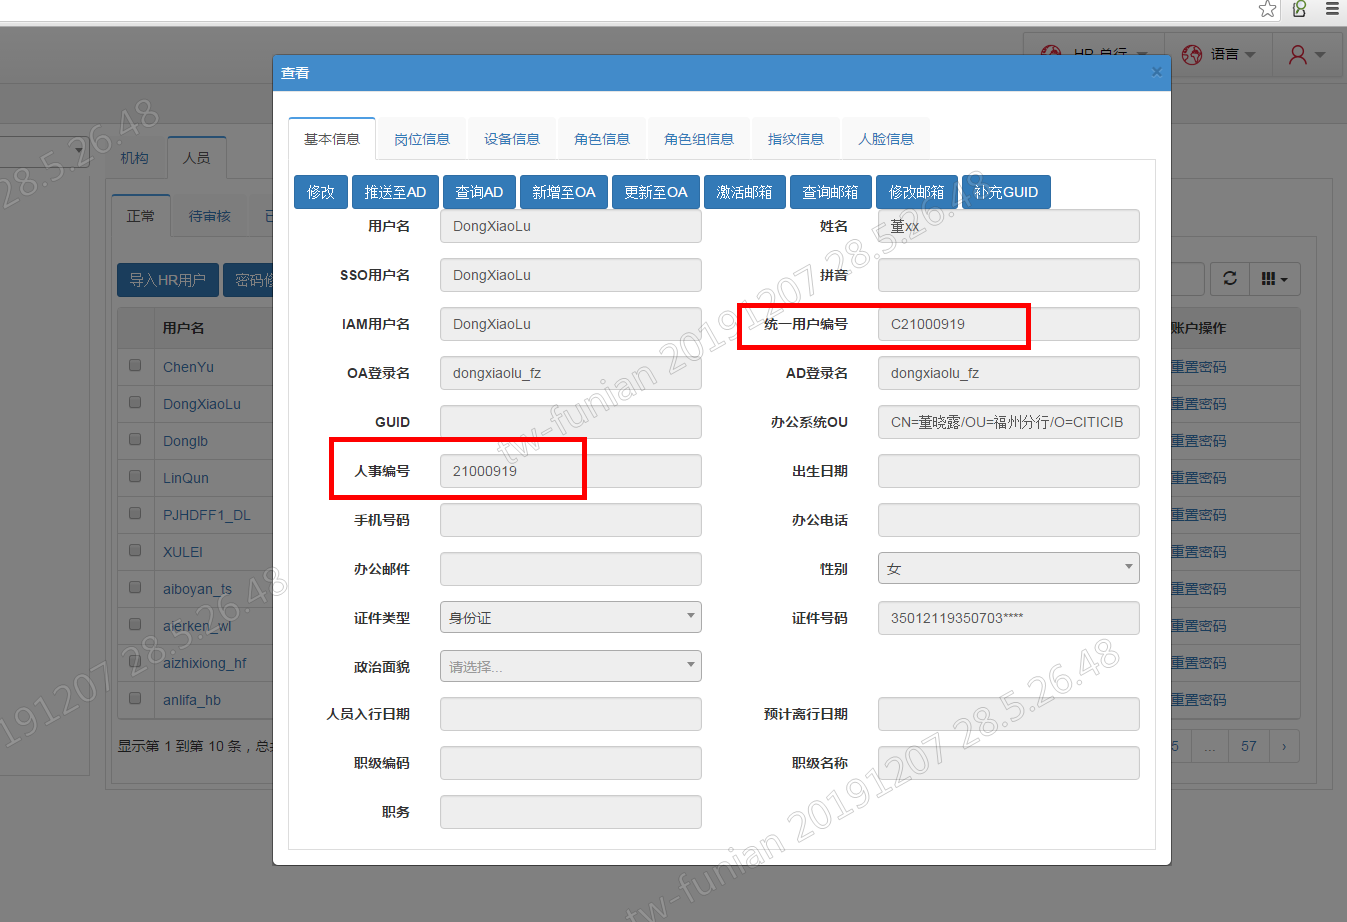Click the 用户名 input field
Image resolution: width=1347 pixels, height=922 pixels.
click(570, 226)
